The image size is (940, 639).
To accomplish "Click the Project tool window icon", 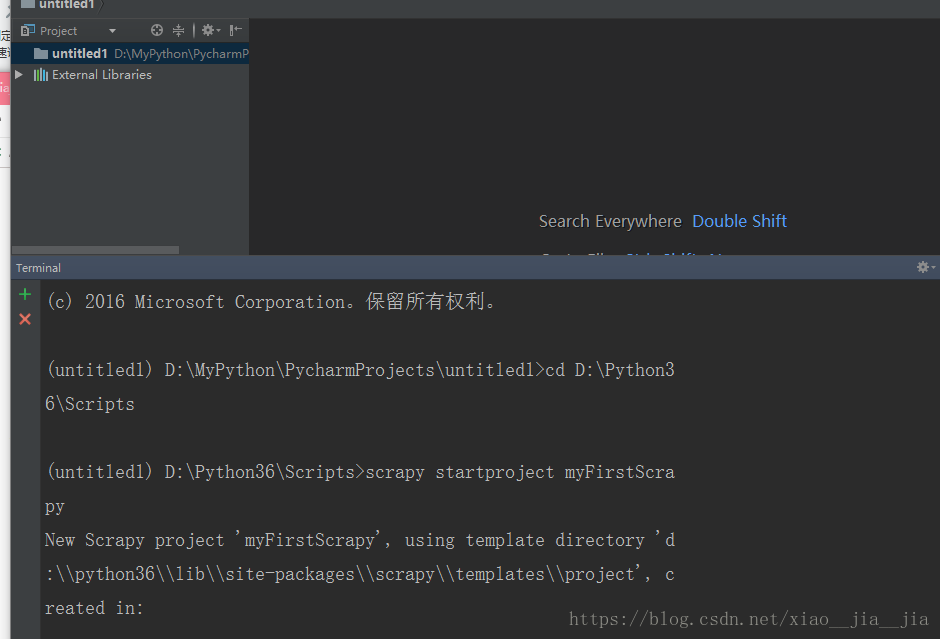I will coord(28,30).
